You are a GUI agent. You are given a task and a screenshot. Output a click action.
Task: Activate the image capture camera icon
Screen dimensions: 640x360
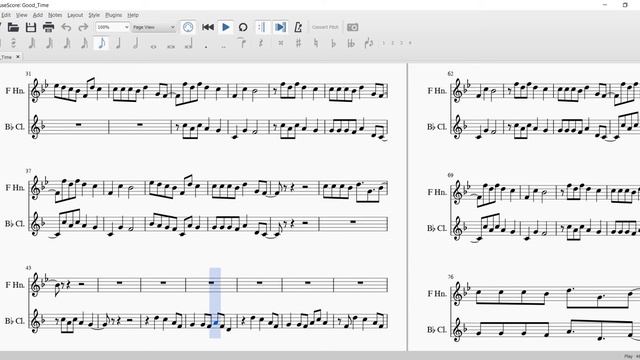click(353, 27)
